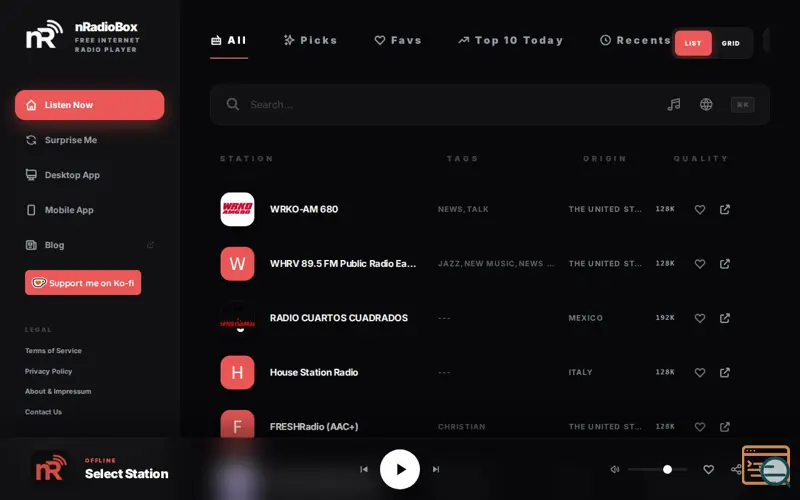Viewport: 800px width, 500px height.
Task: Open RADIO CUARTOS CUADRADOS external link icon
Action: click(724, 318)
